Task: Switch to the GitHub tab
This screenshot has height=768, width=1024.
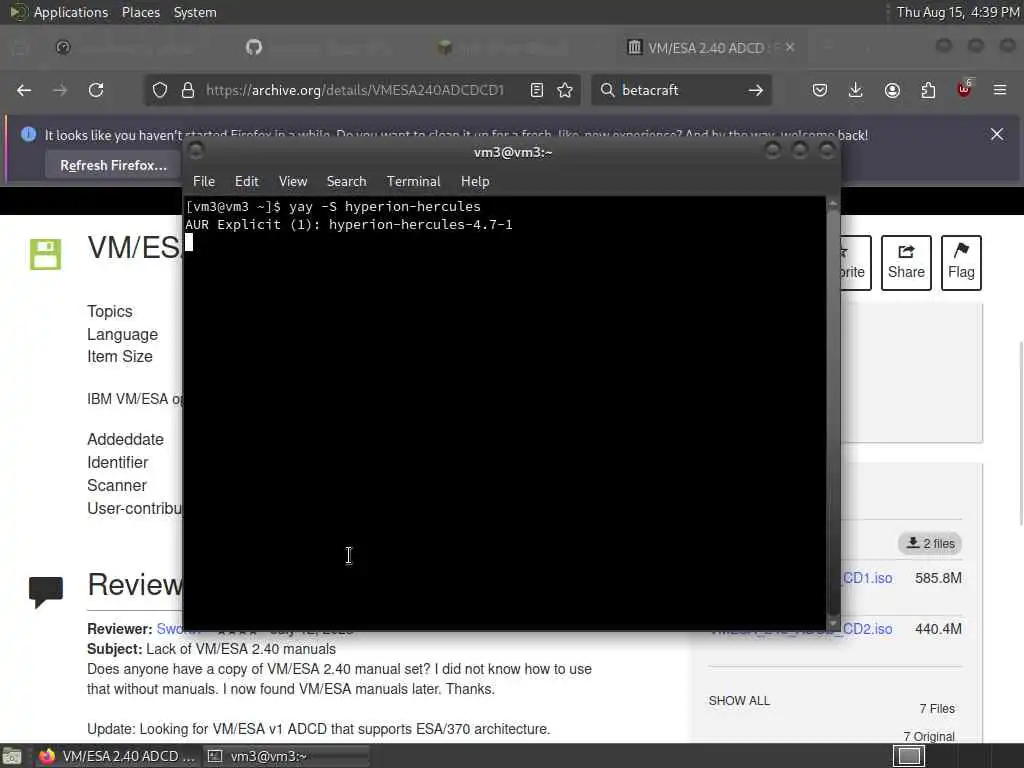Action: click(254, 47)
